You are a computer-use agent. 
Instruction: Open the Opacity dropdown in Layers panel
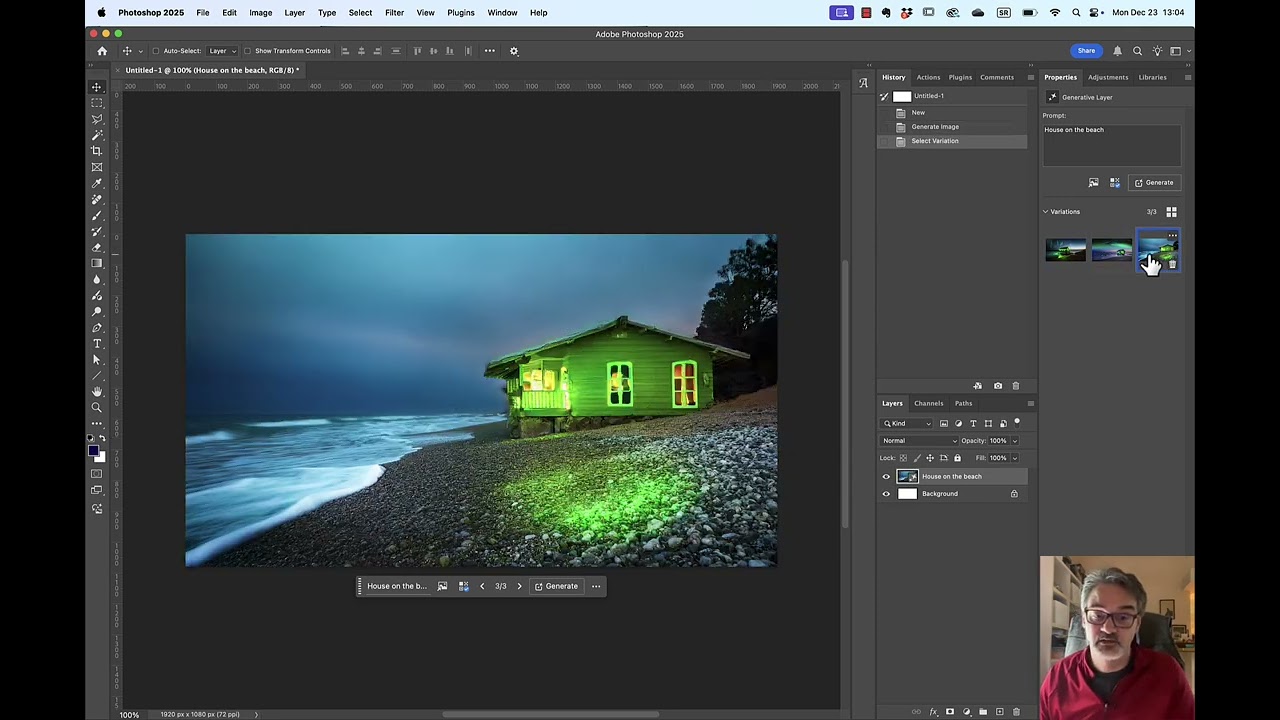point(1013,440)
